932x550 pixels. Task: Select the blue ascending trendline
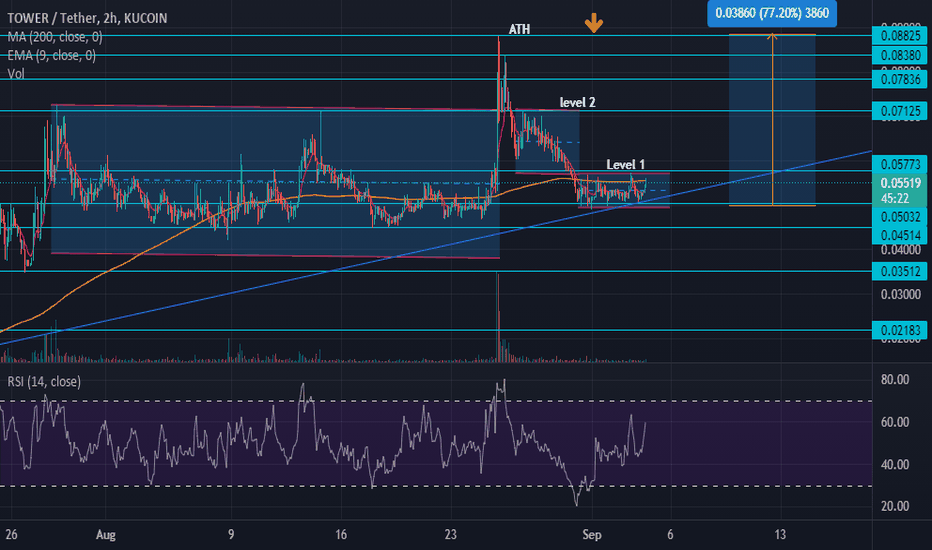pos(436,247)
